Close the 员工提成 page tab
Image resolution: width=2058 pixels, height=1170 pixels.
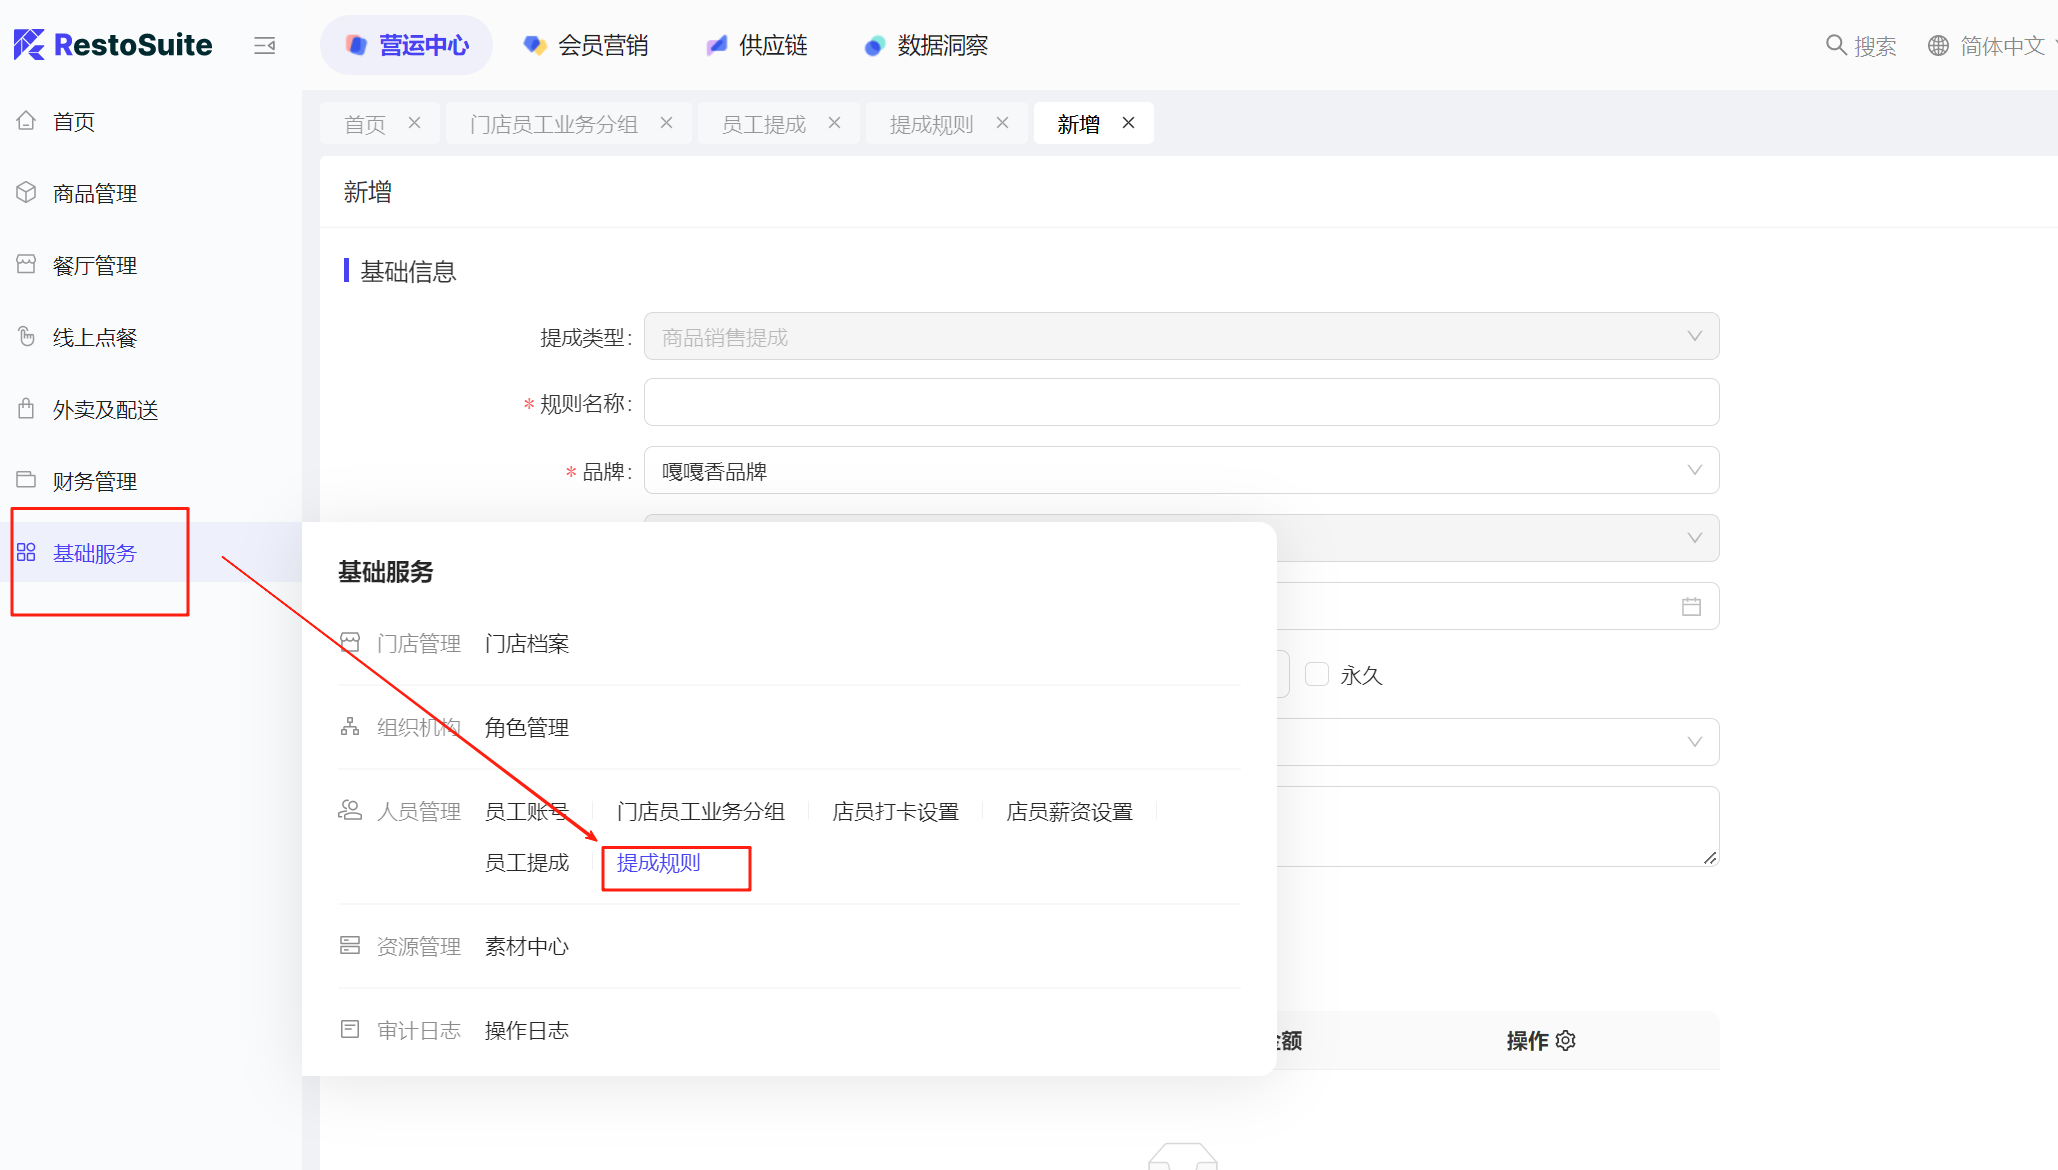click(834, 123)
